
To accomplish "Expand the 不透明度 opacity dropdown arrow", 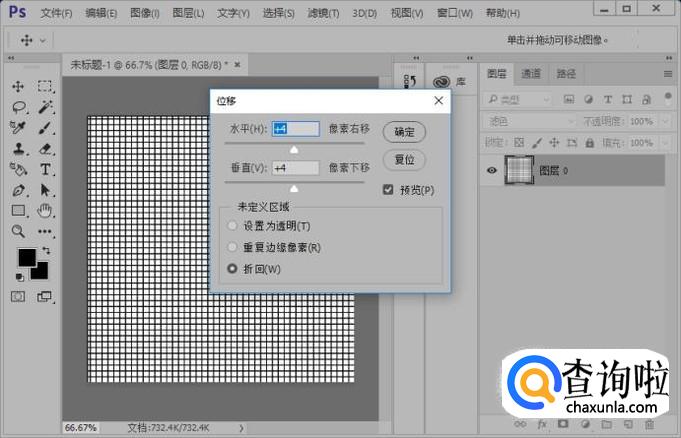I will [x=662, y=121].
